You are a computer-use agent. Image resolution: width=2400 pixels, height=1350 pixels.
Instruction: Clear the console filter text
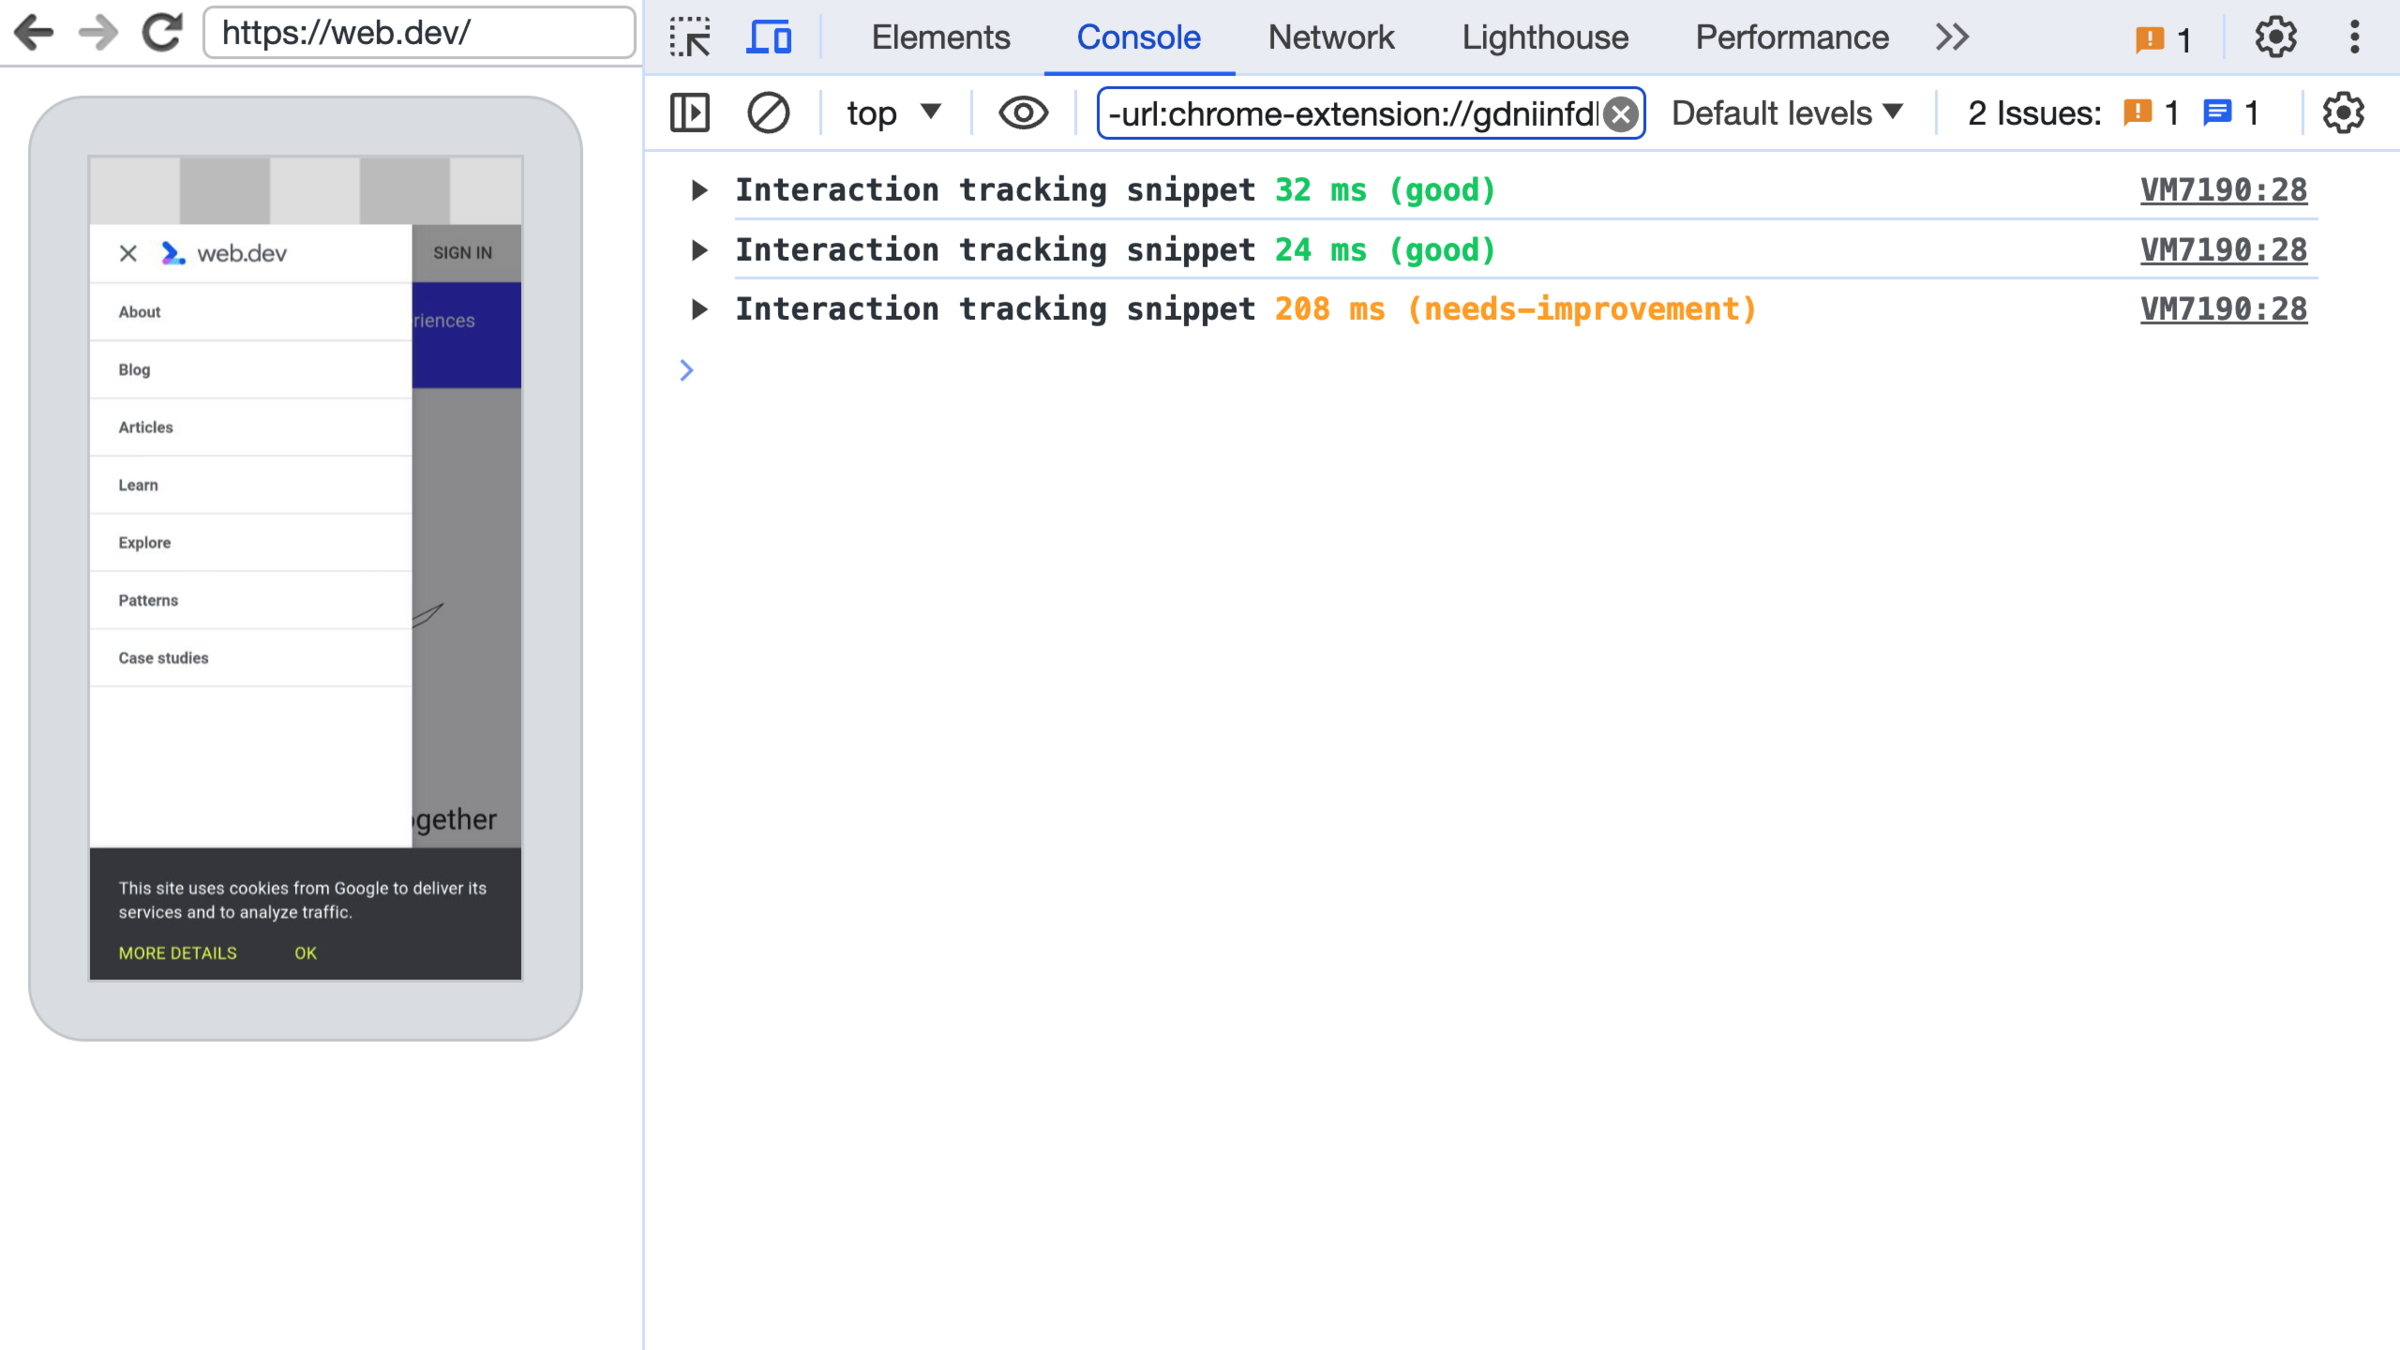coord(1621,114)
